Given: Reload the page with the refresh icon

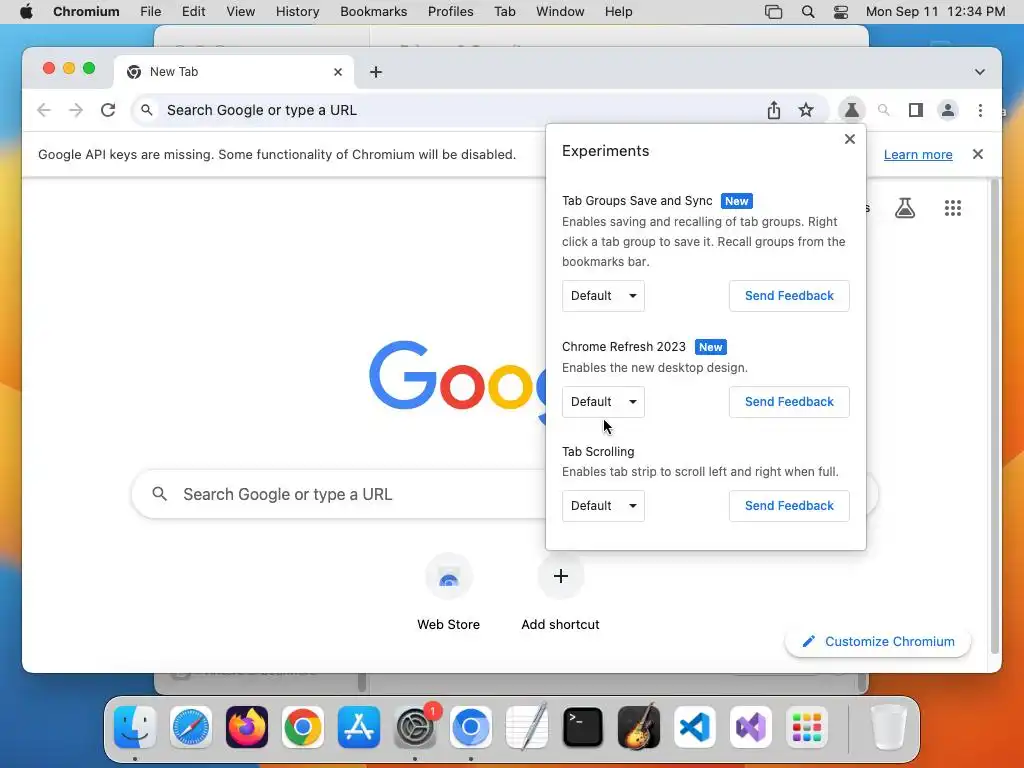Looking at the screenshot, I should click(108, 110).
